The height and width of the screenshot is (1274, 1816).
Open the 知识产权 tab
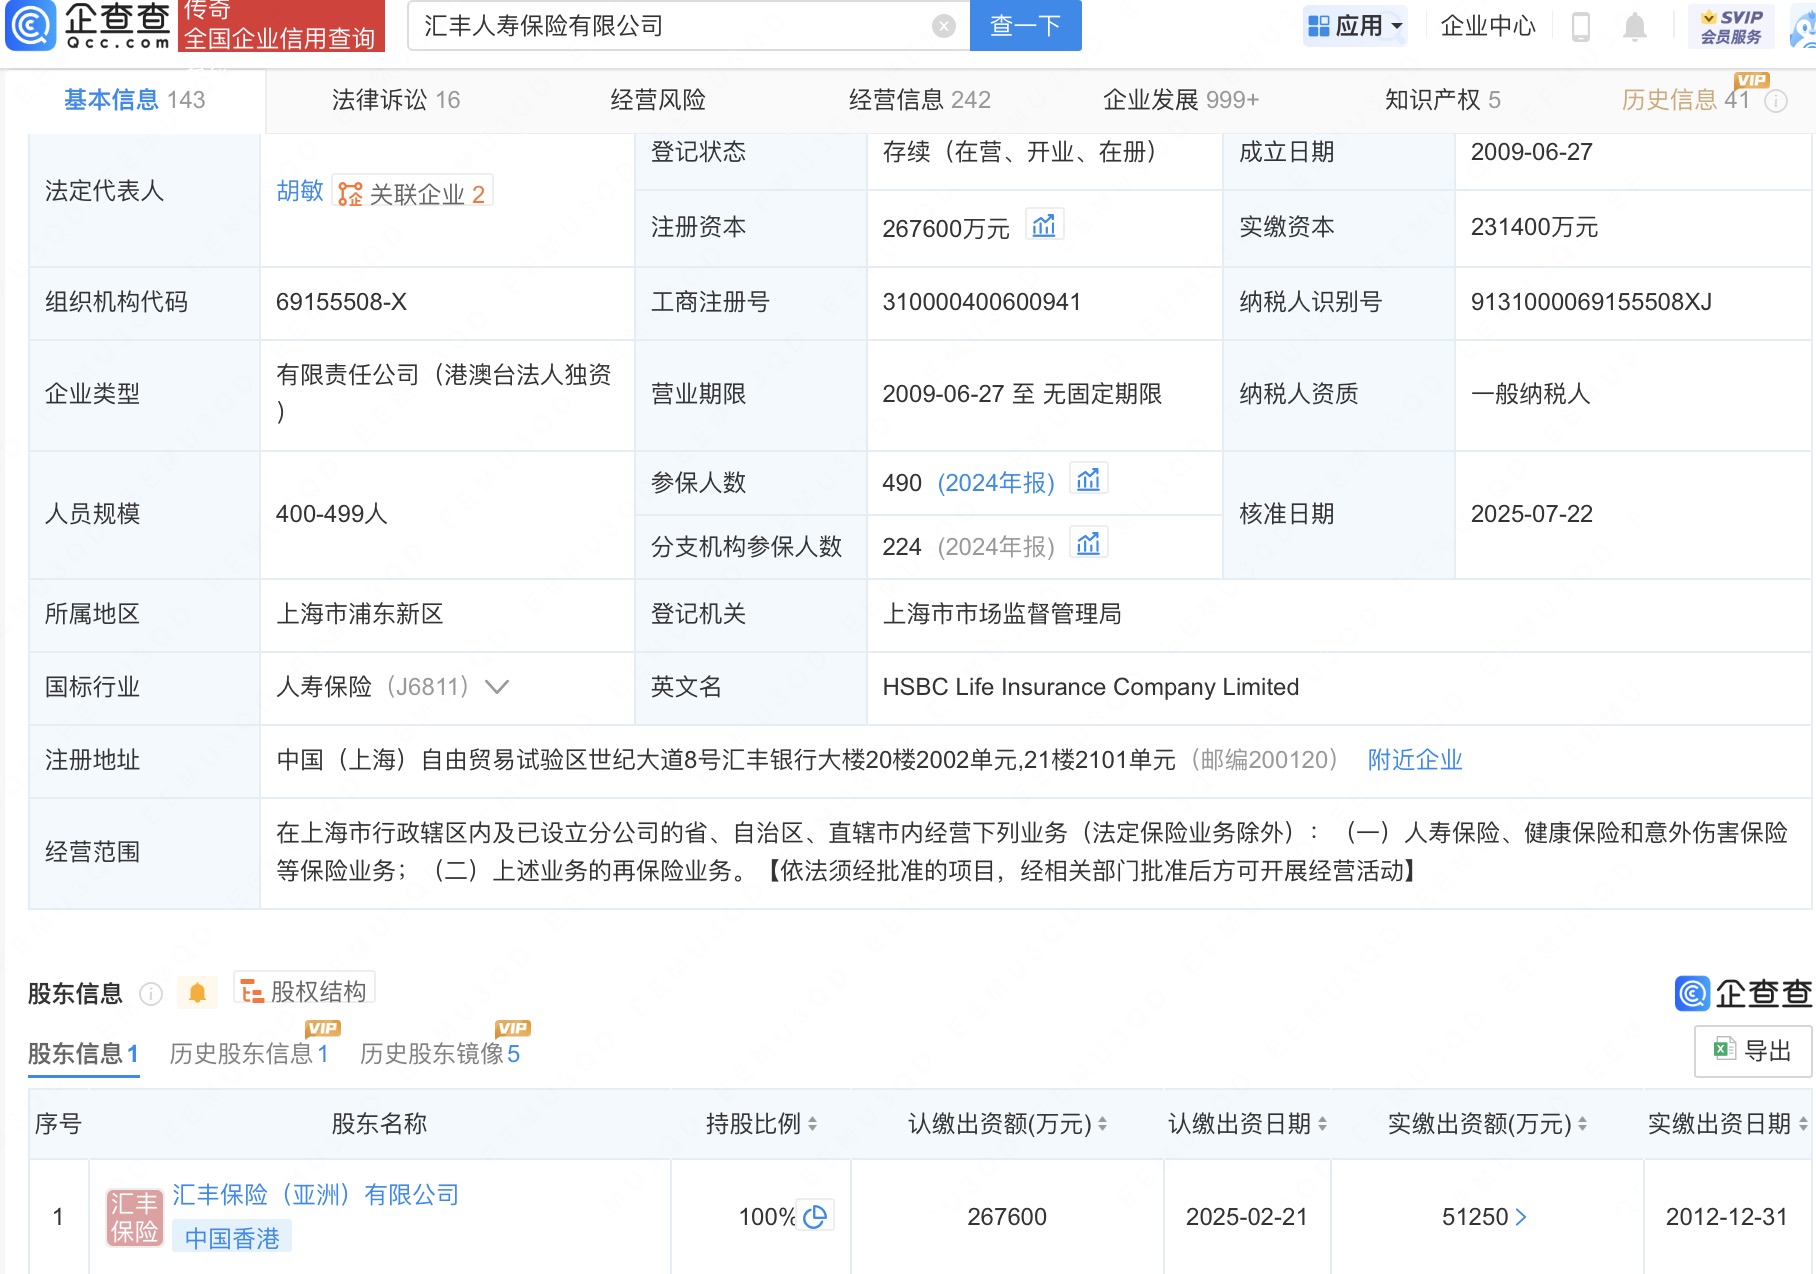pos(1442,100)
